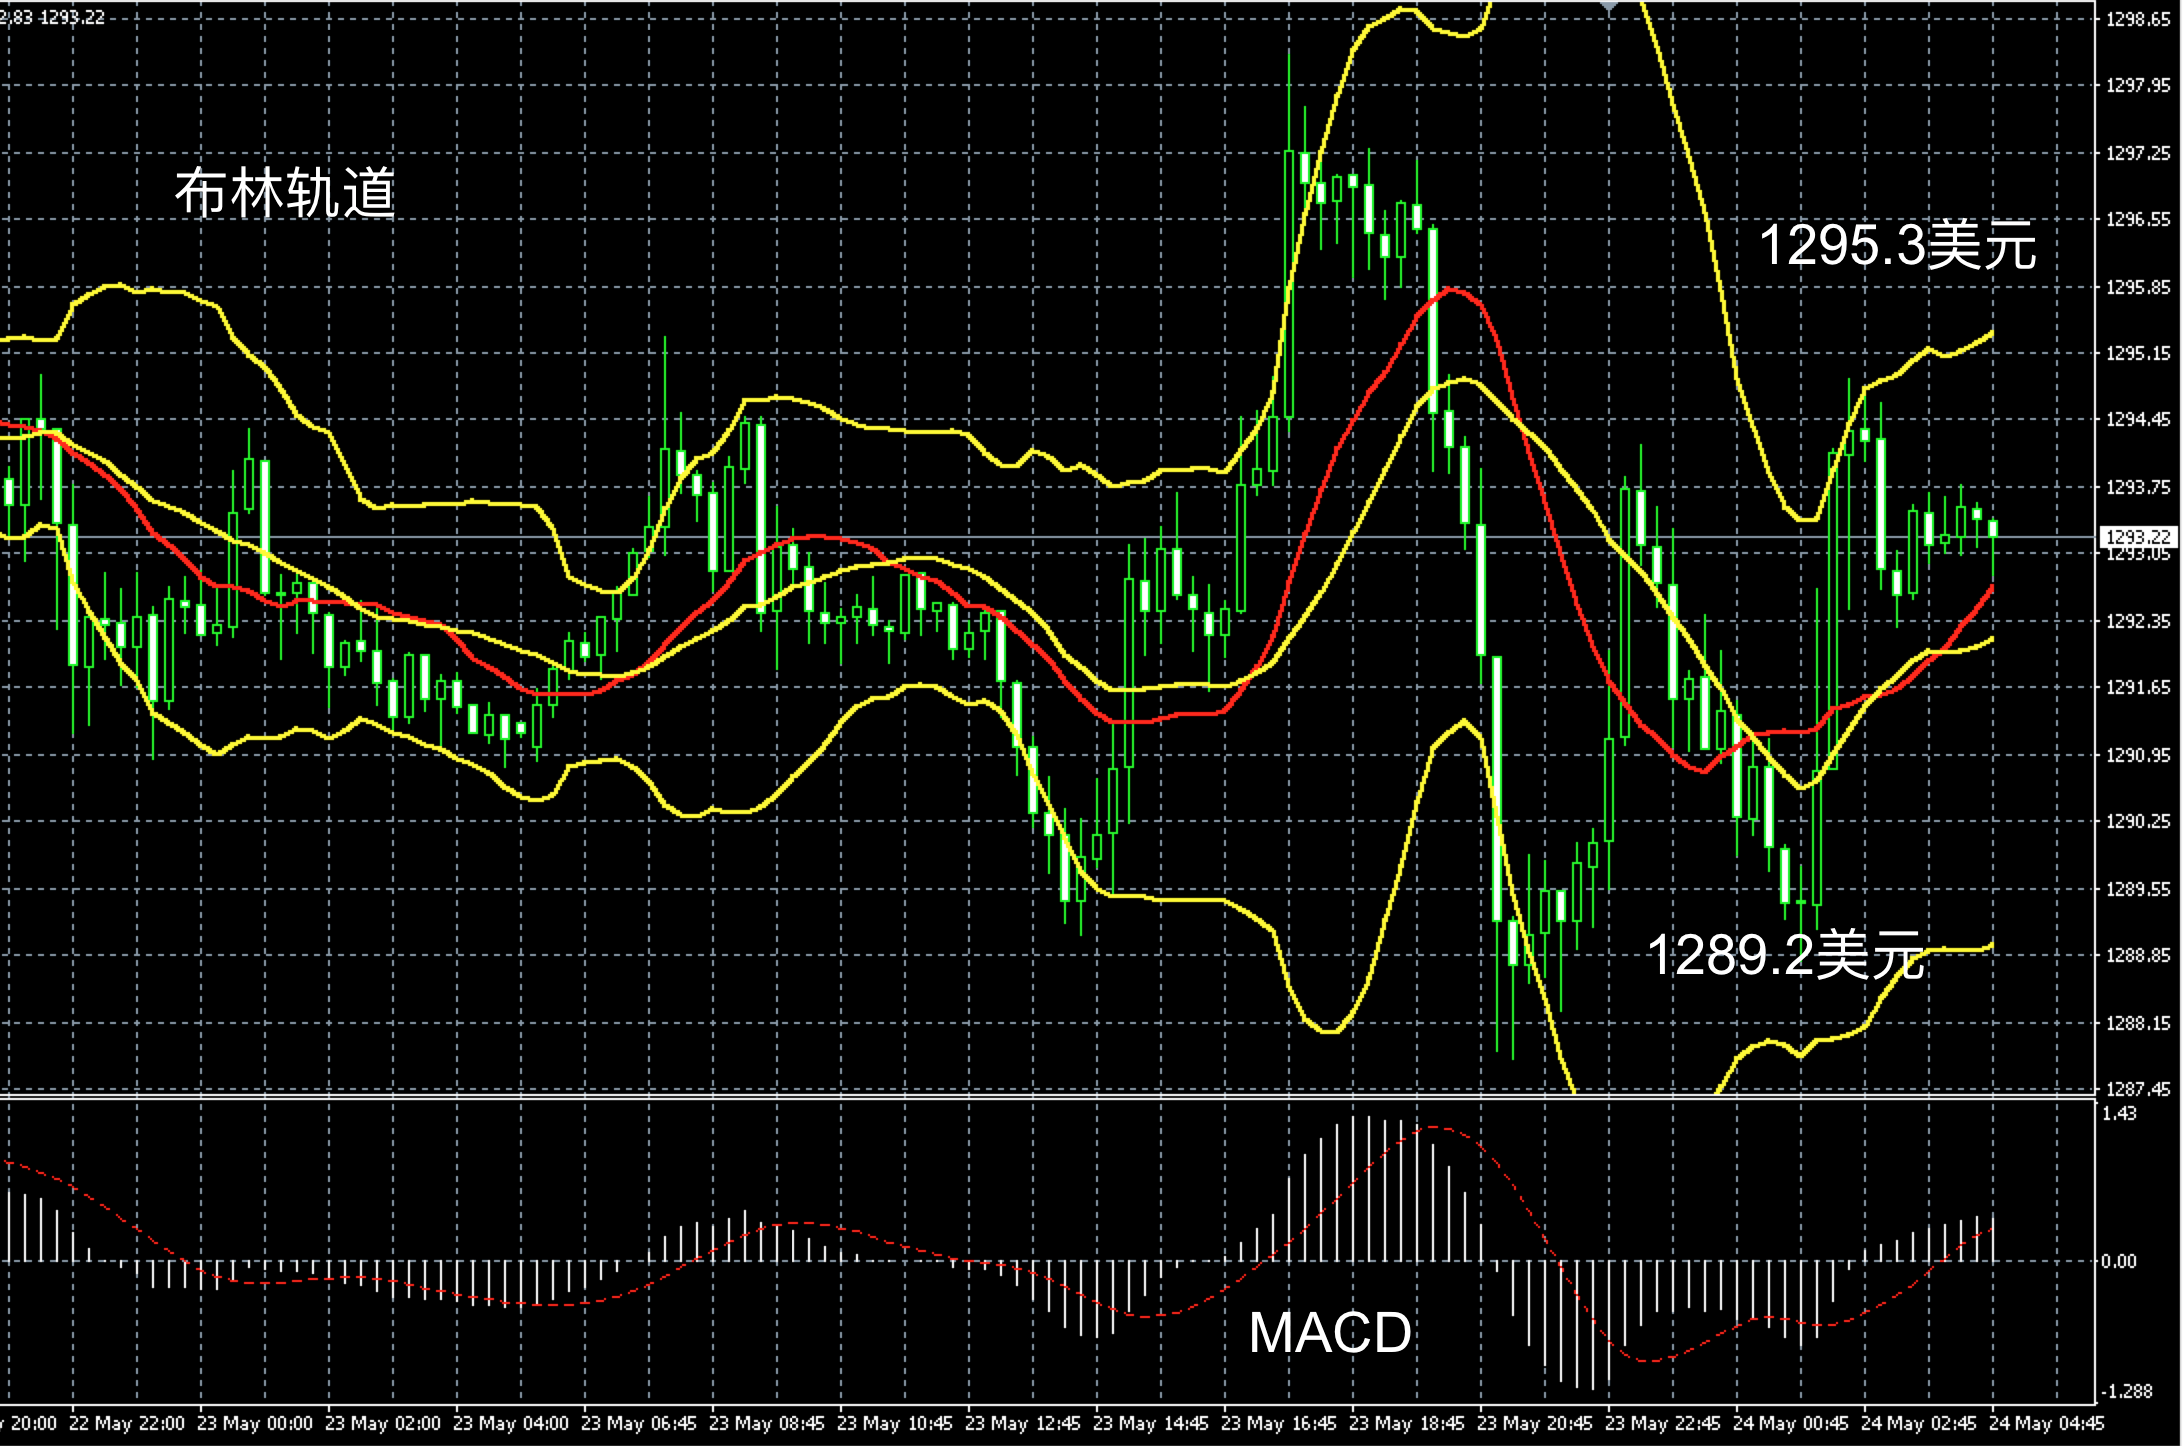Click the 24 May 04:45 time label
This screenshot has height=1446, width=2184.
pyautogui.click(x=2046, y=1423)
